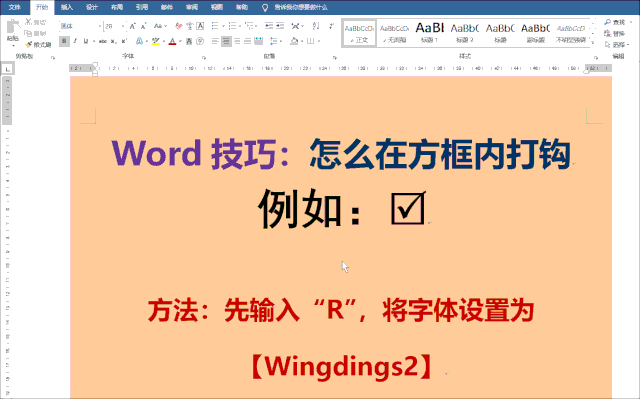Increase font size with enlarge-A icon
The height and width of the screenshot is (399, 640).
pyautogui.click(x=133, y=26)
